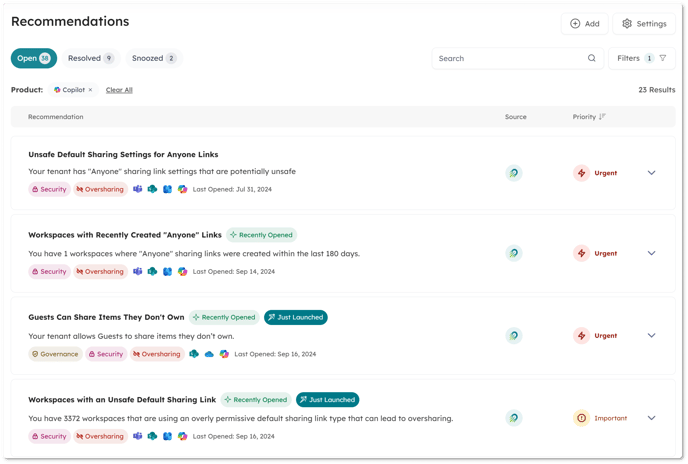
Task: Expand the Guests Can Share Items row
Action: tap(651, 336)
